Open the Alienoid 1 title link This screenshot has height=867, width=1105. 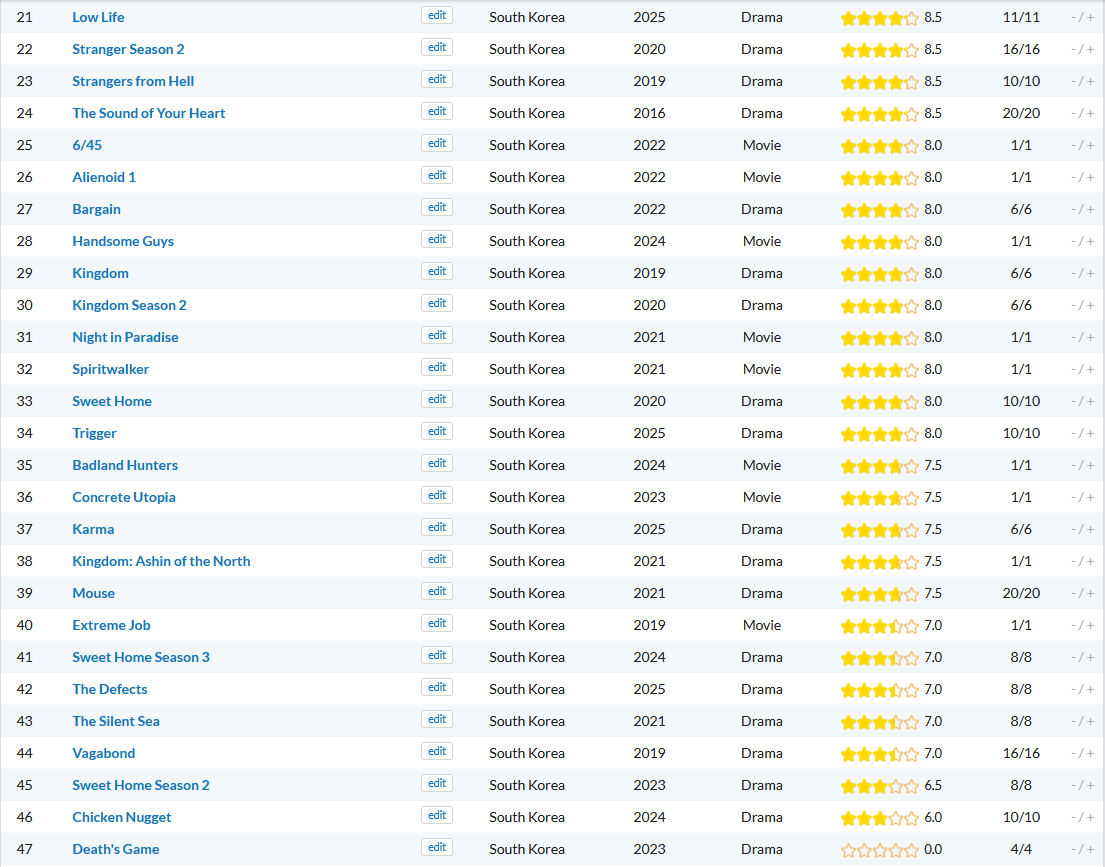104,177
